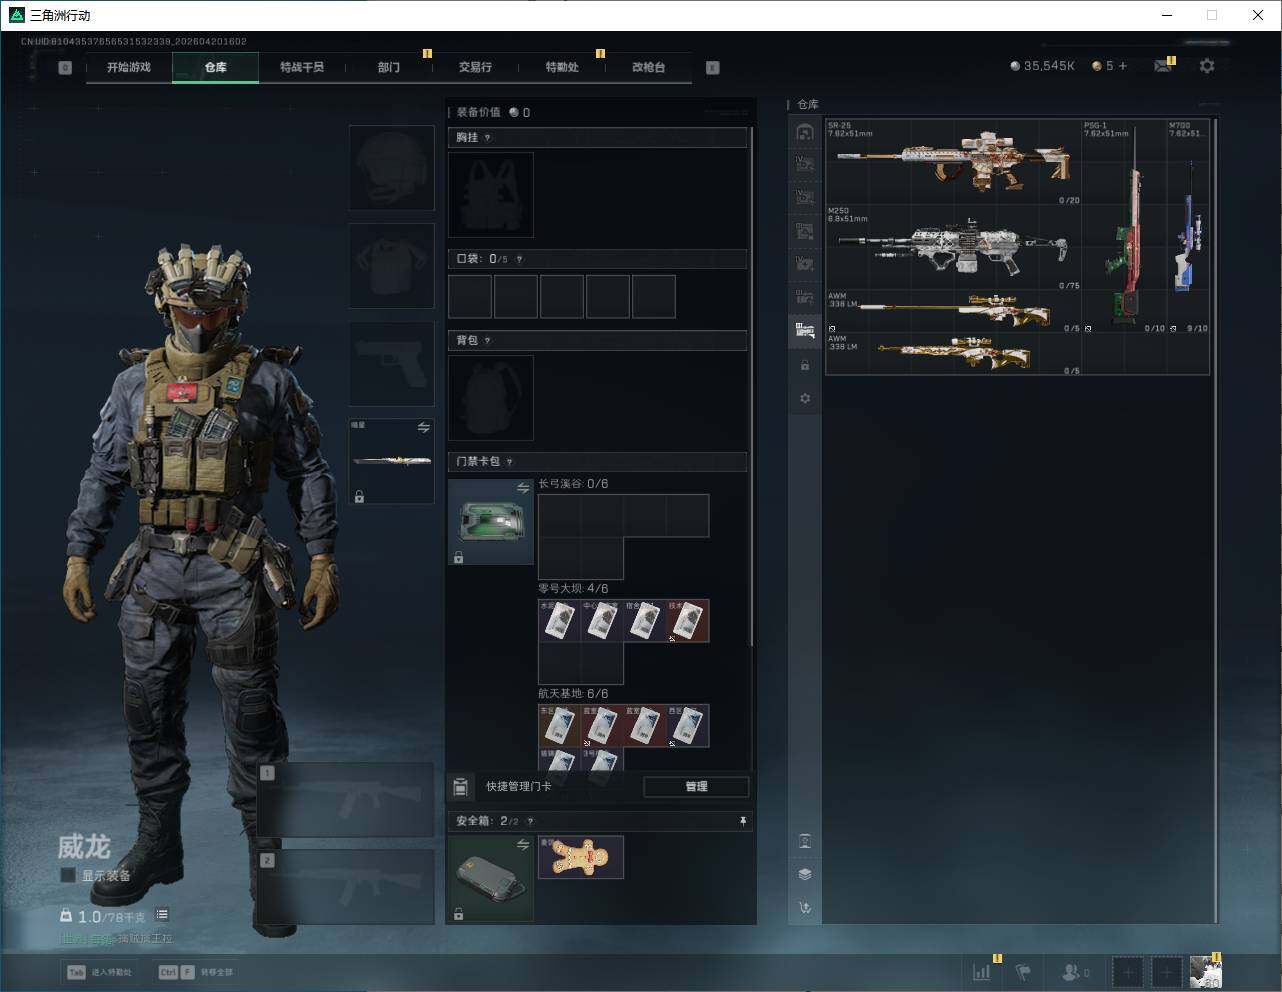
Task: Click the help icon next to 口袋
Action: (519, 259)
